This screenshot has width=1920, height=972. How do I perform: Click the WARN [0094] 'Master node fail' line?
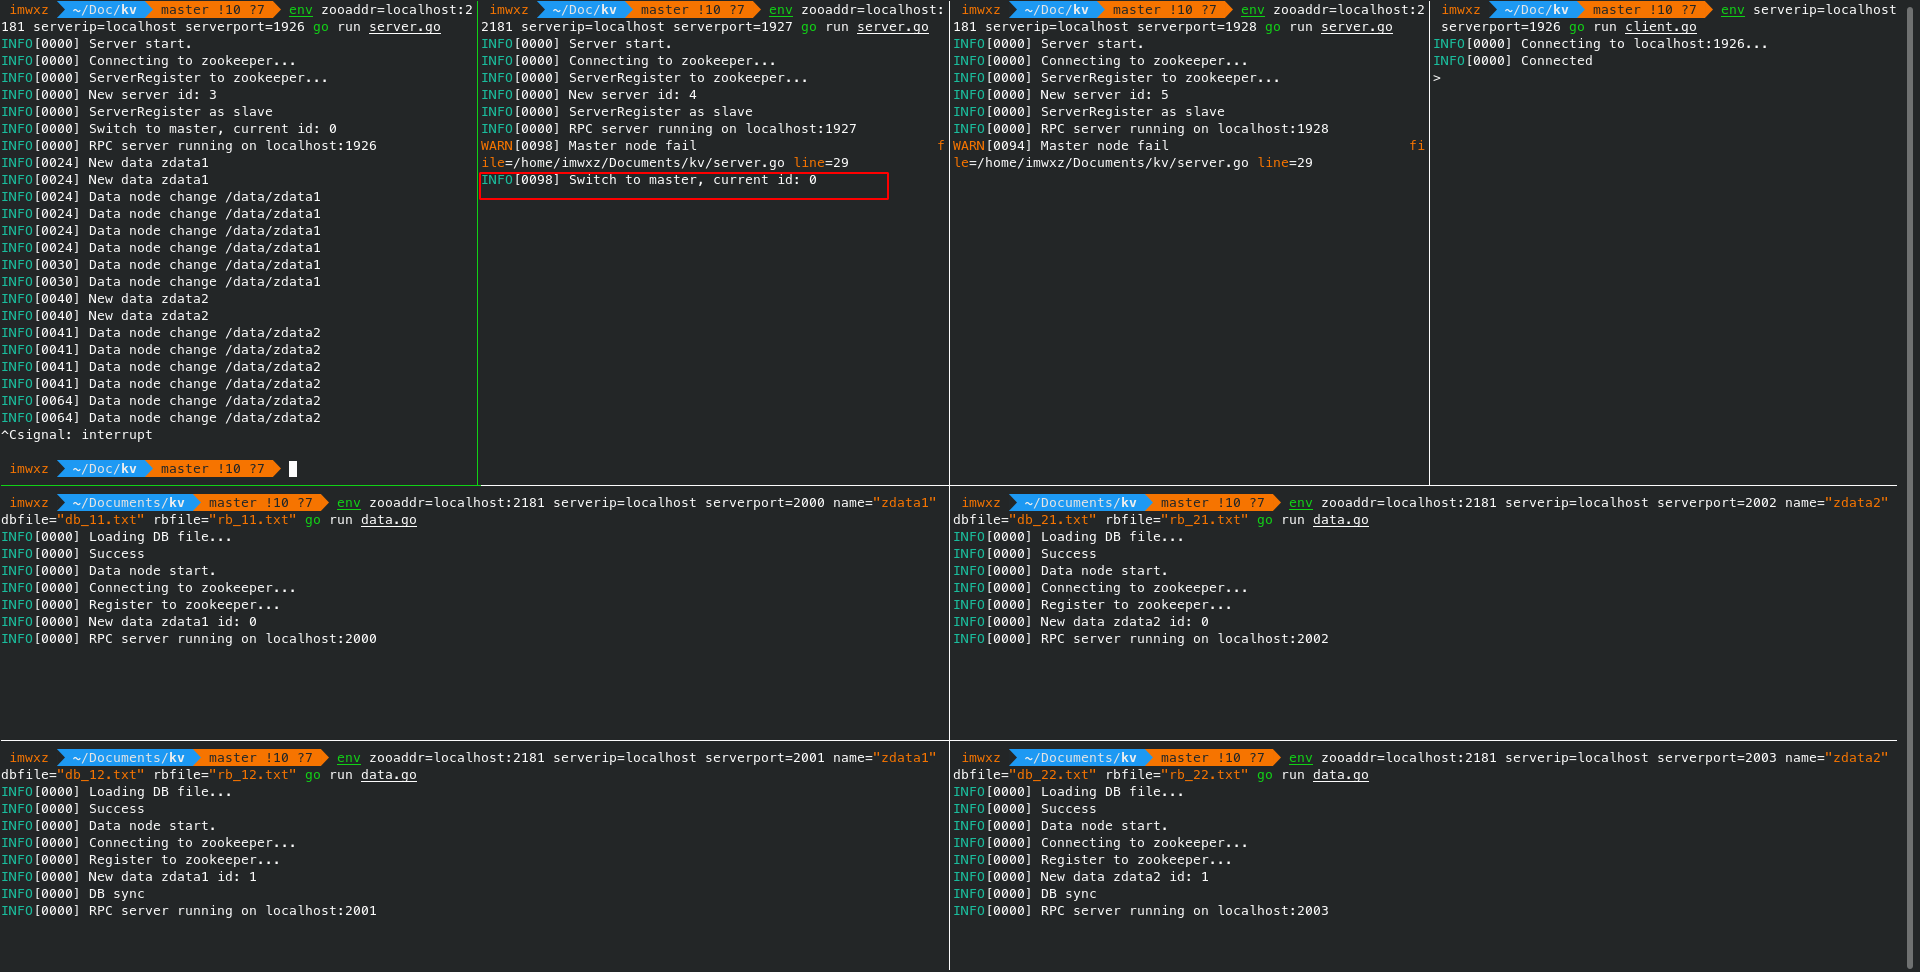click(x=1061, y=146)
